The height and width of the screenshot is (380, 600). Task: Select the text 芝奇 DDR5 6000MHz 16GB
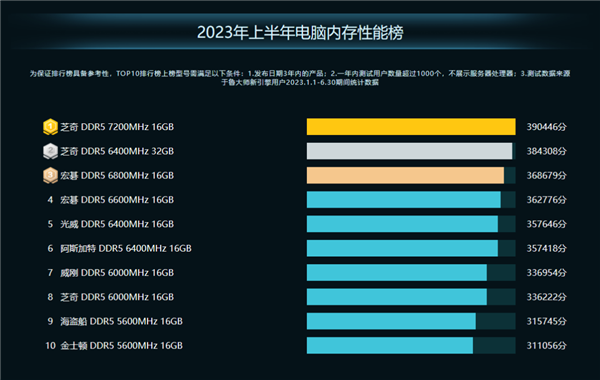[x=117, y=297]
